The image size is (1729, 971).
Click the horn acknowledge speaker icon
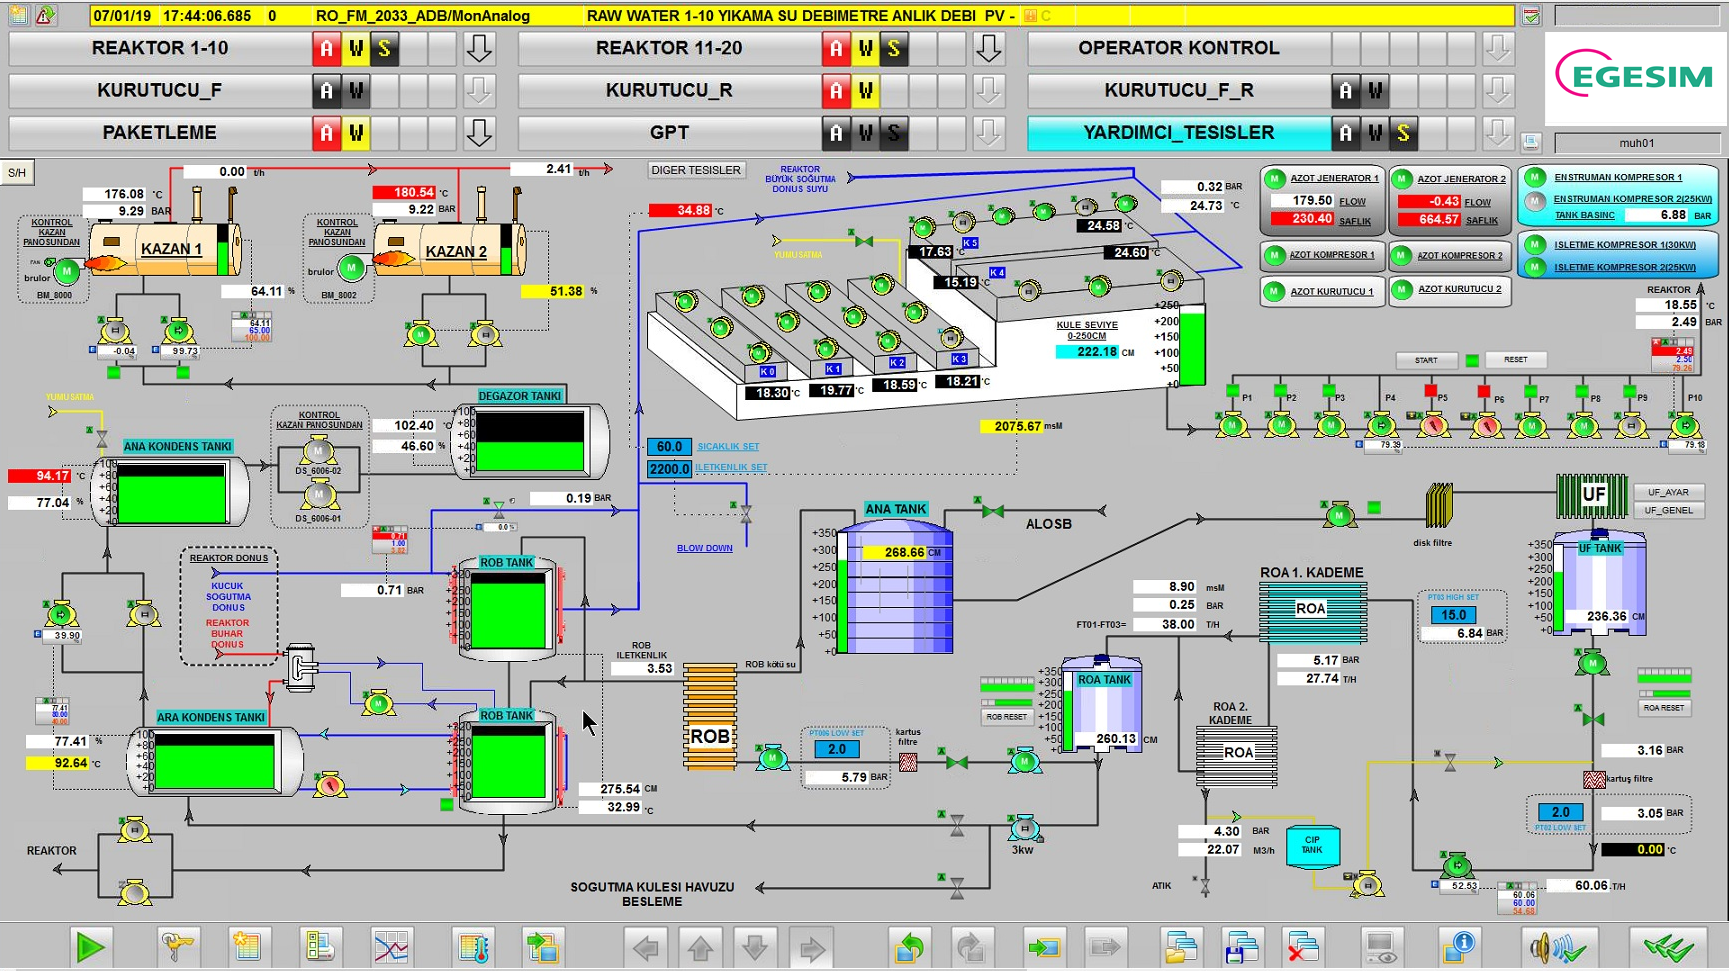click(1559, 946)
